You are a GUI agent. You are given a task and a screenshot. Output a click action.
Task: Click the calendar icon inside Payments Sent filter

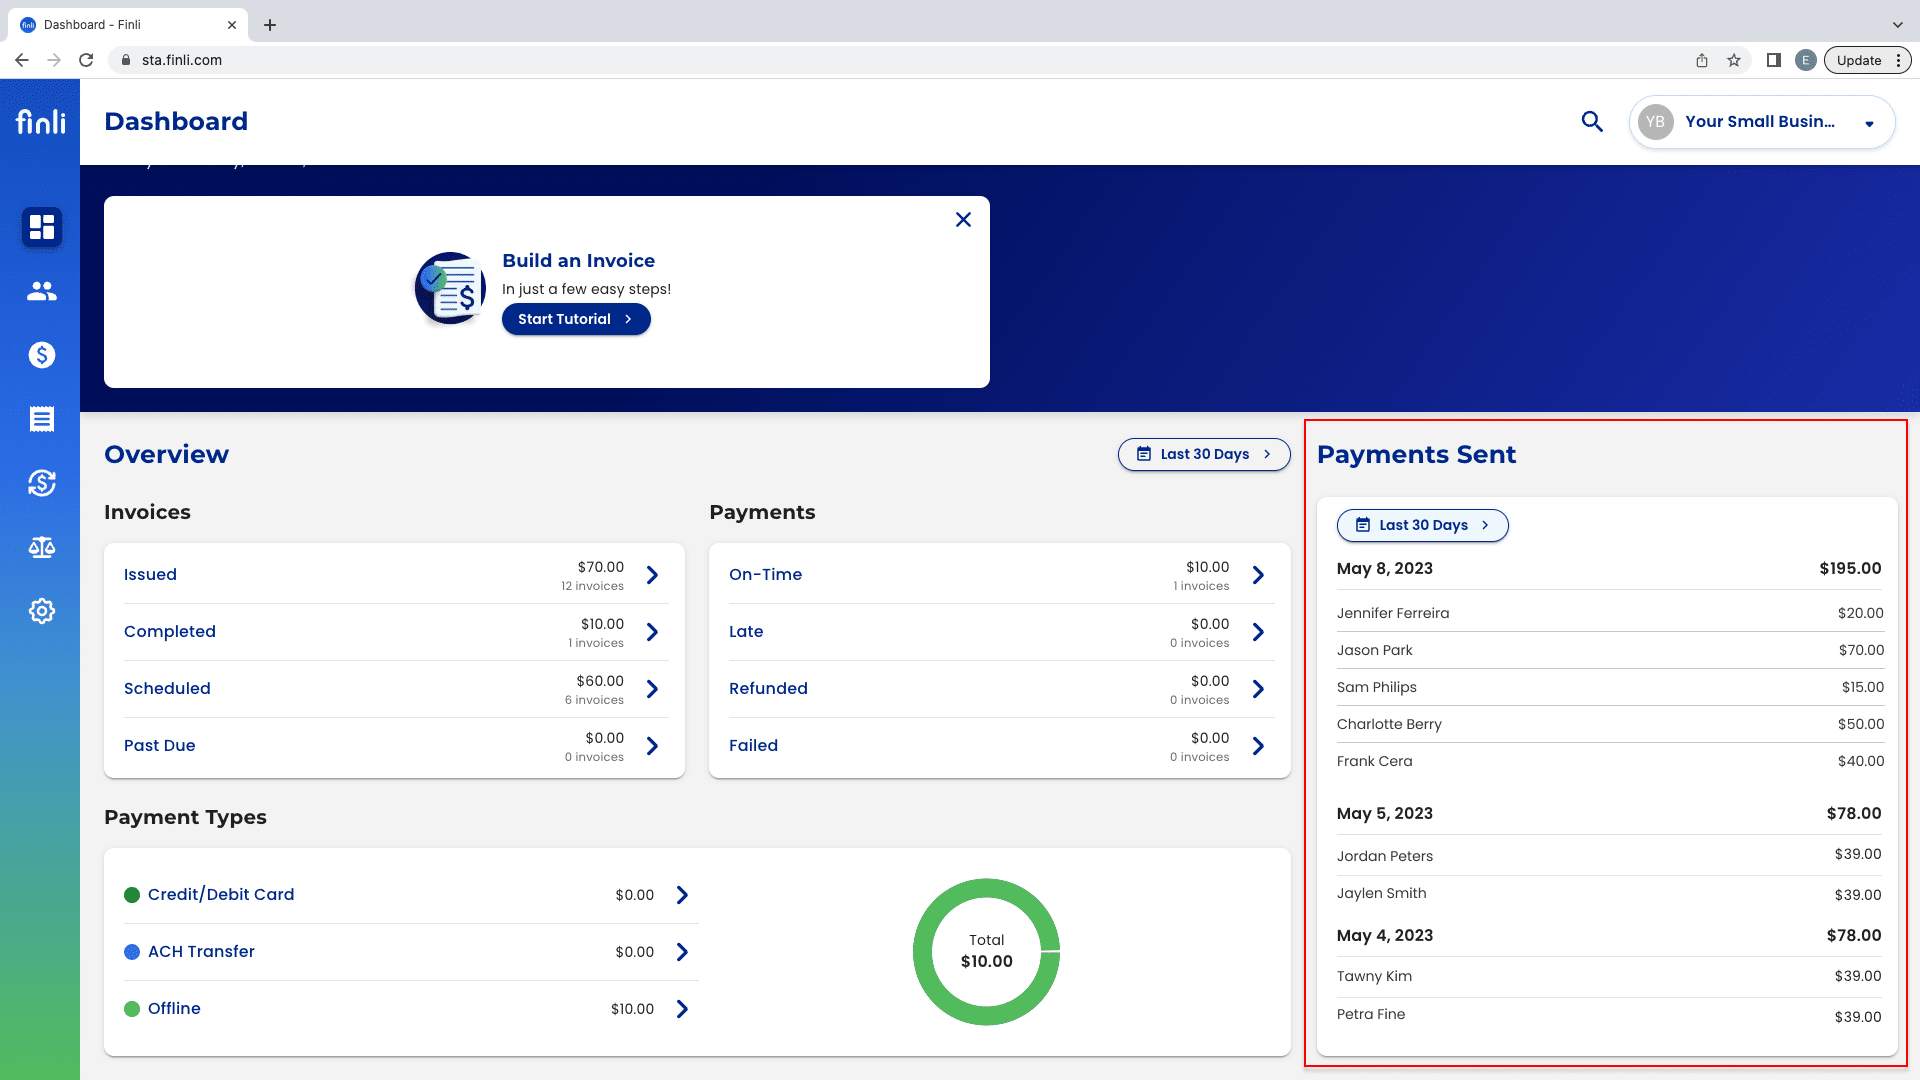click(x=1363, y=524)
